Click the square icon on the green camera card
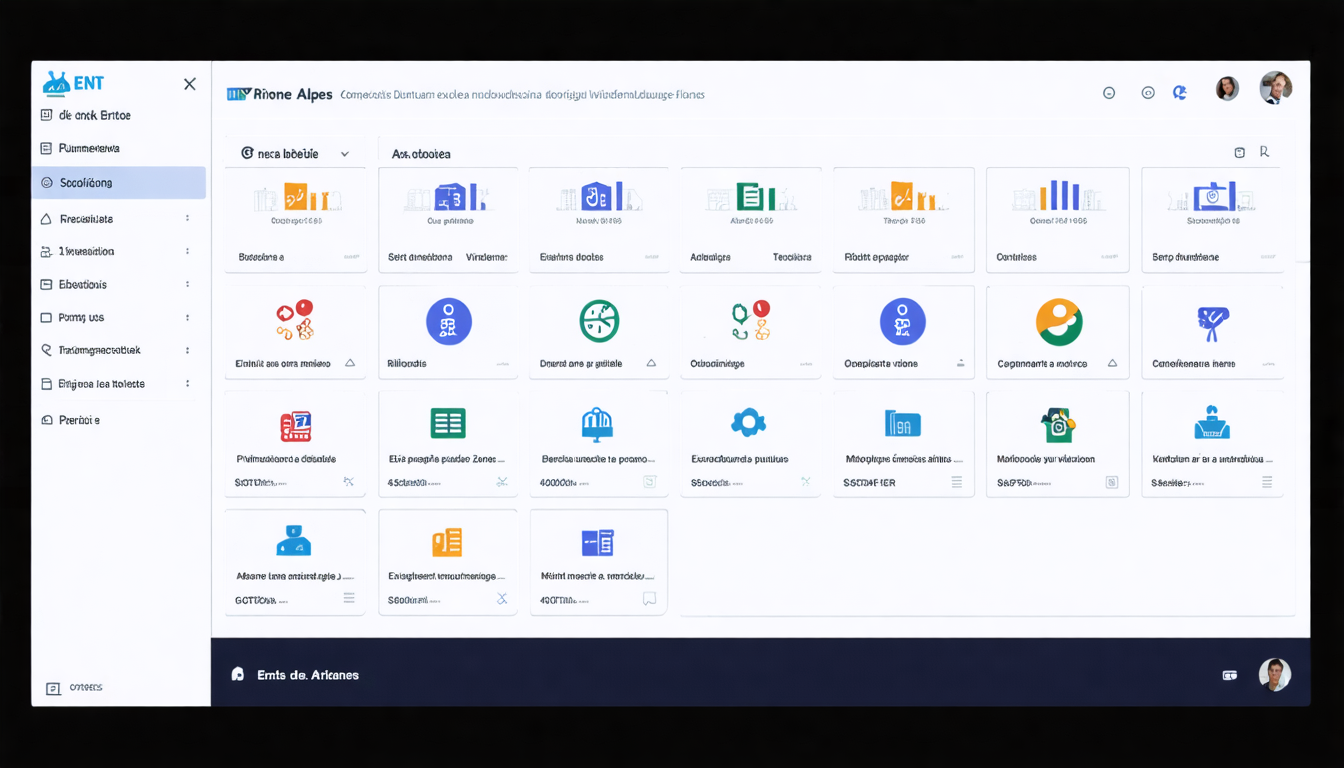Screen dimensions: 1344x768 pyautogui.click(x=1112, y=482)
